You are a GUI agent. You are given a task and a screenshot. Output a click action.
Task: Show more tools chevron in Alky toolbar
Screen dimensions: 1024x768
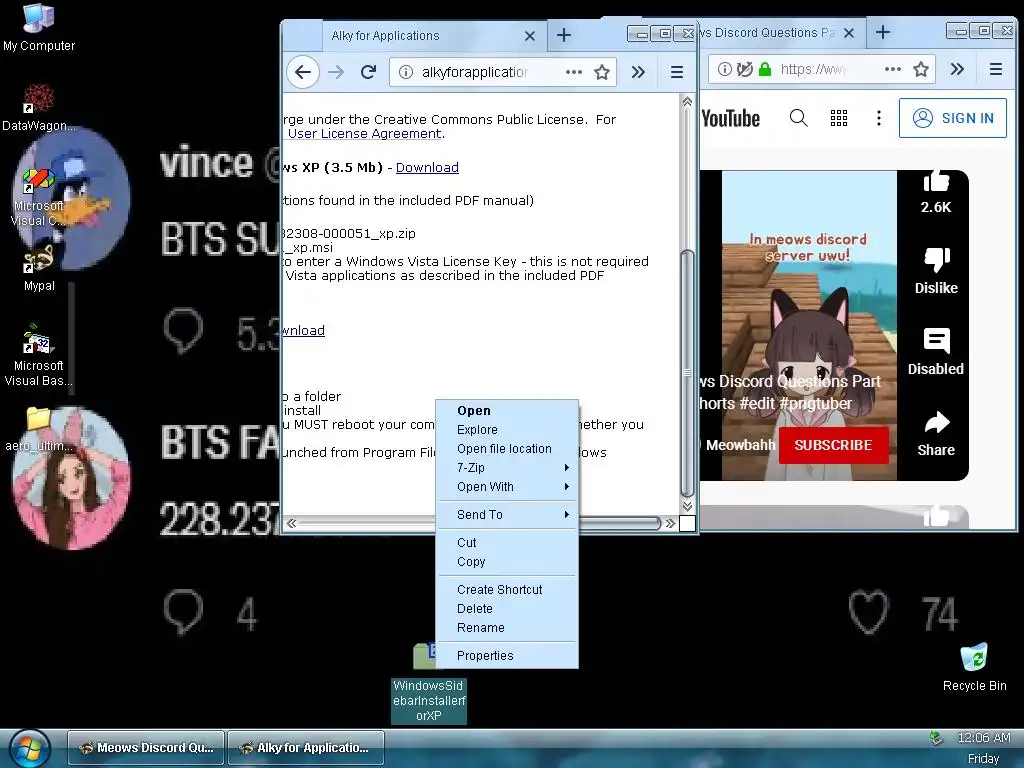click(638, 72)
